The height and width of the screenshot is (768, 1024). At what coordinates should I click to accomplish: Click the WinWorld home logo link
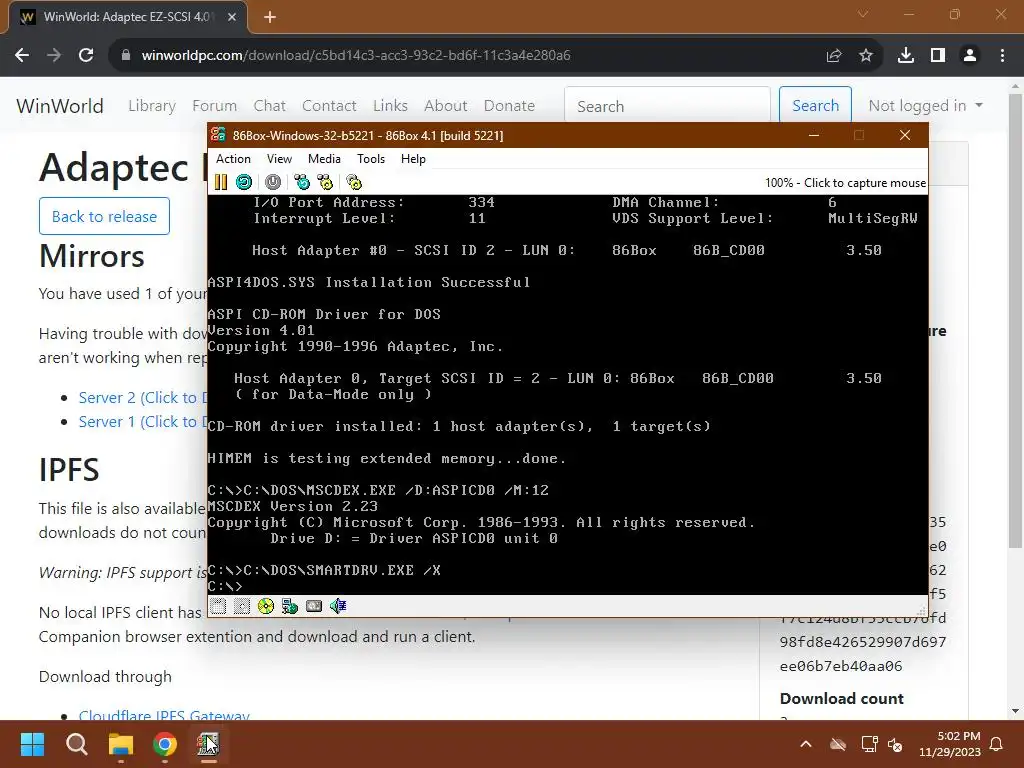pos(59,106)
